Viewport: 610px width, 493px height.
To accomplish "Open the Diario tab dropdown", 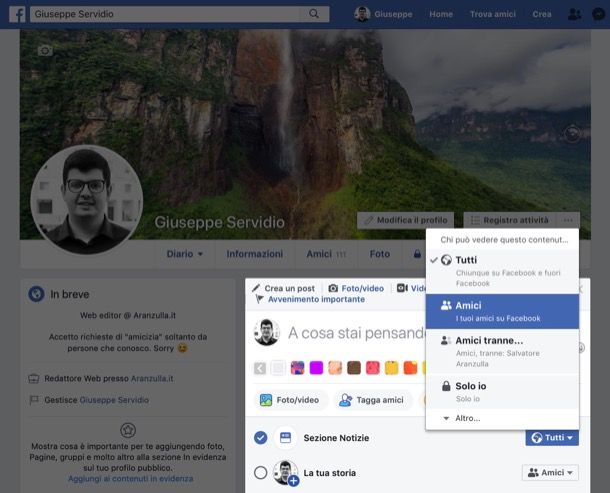I will pos(185,254).
